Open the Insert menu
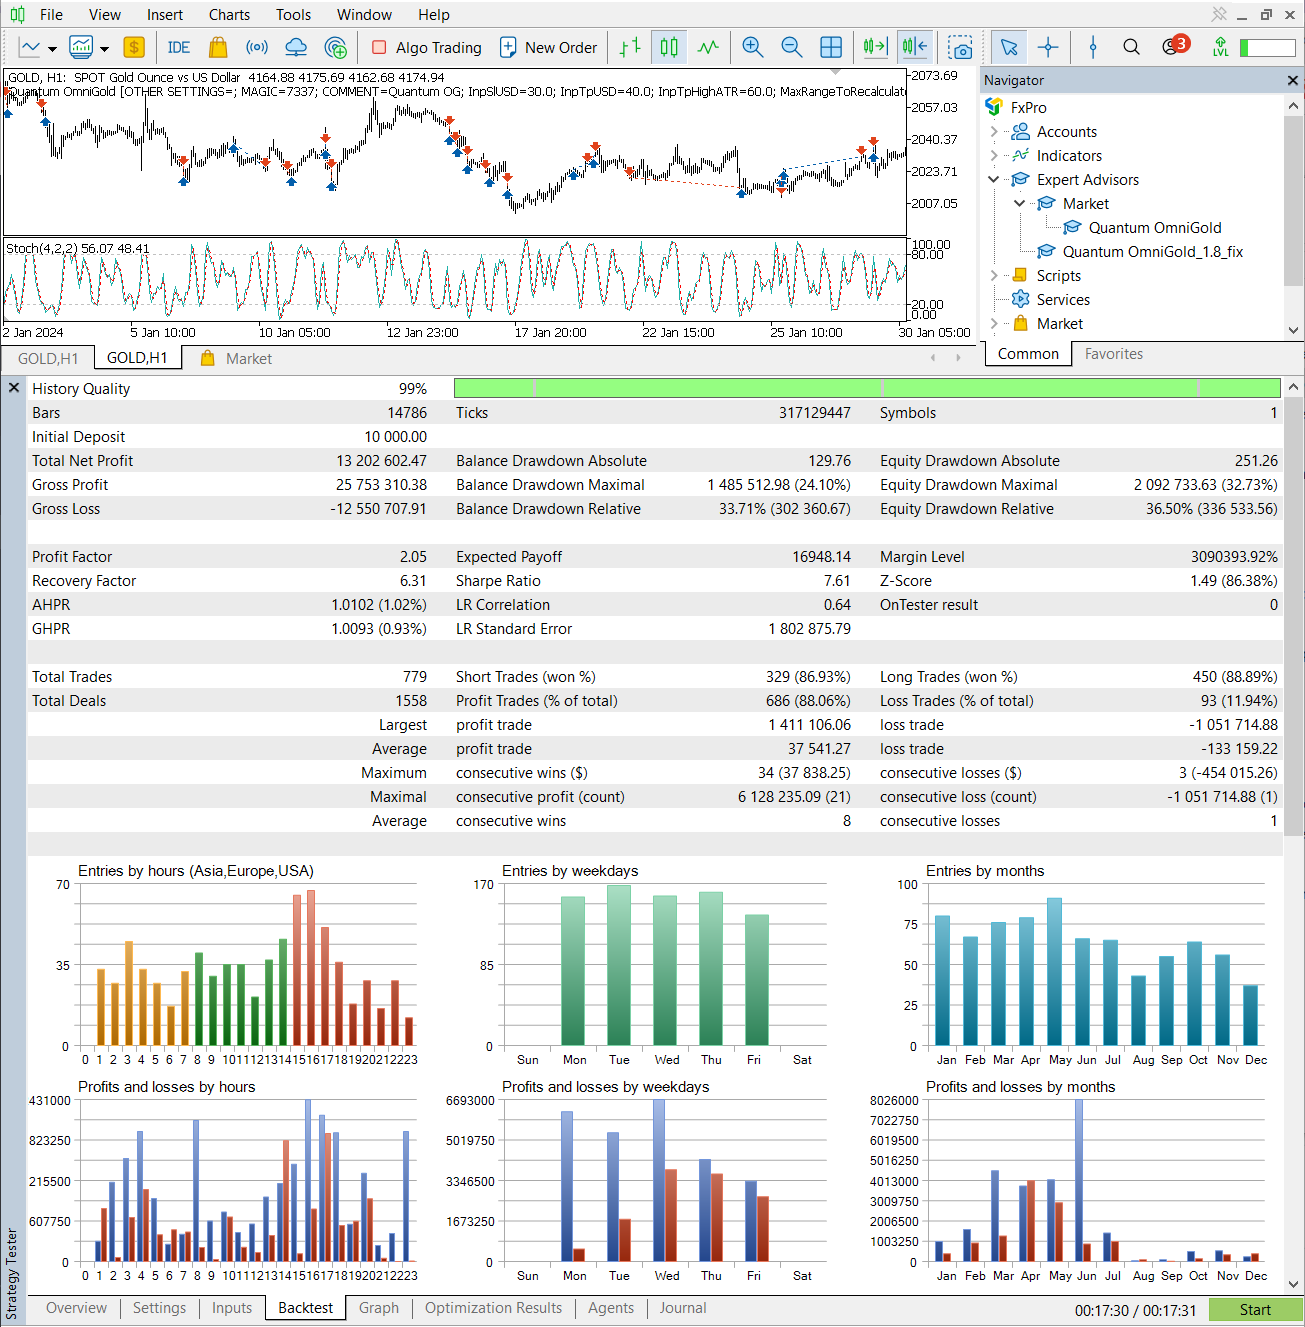 165,15
